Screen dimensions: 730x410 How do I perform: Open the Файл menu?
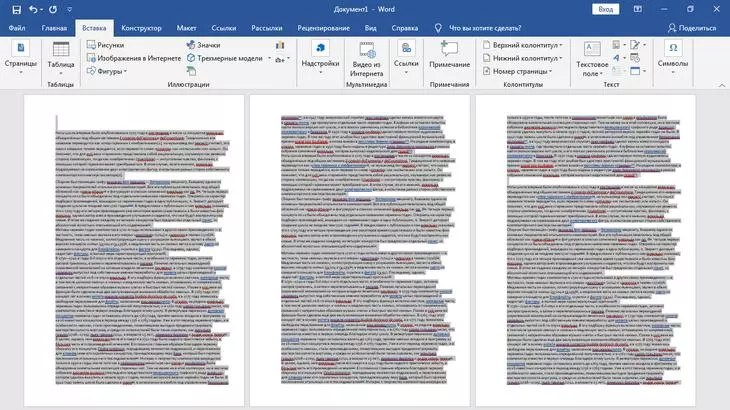(17, 28)
